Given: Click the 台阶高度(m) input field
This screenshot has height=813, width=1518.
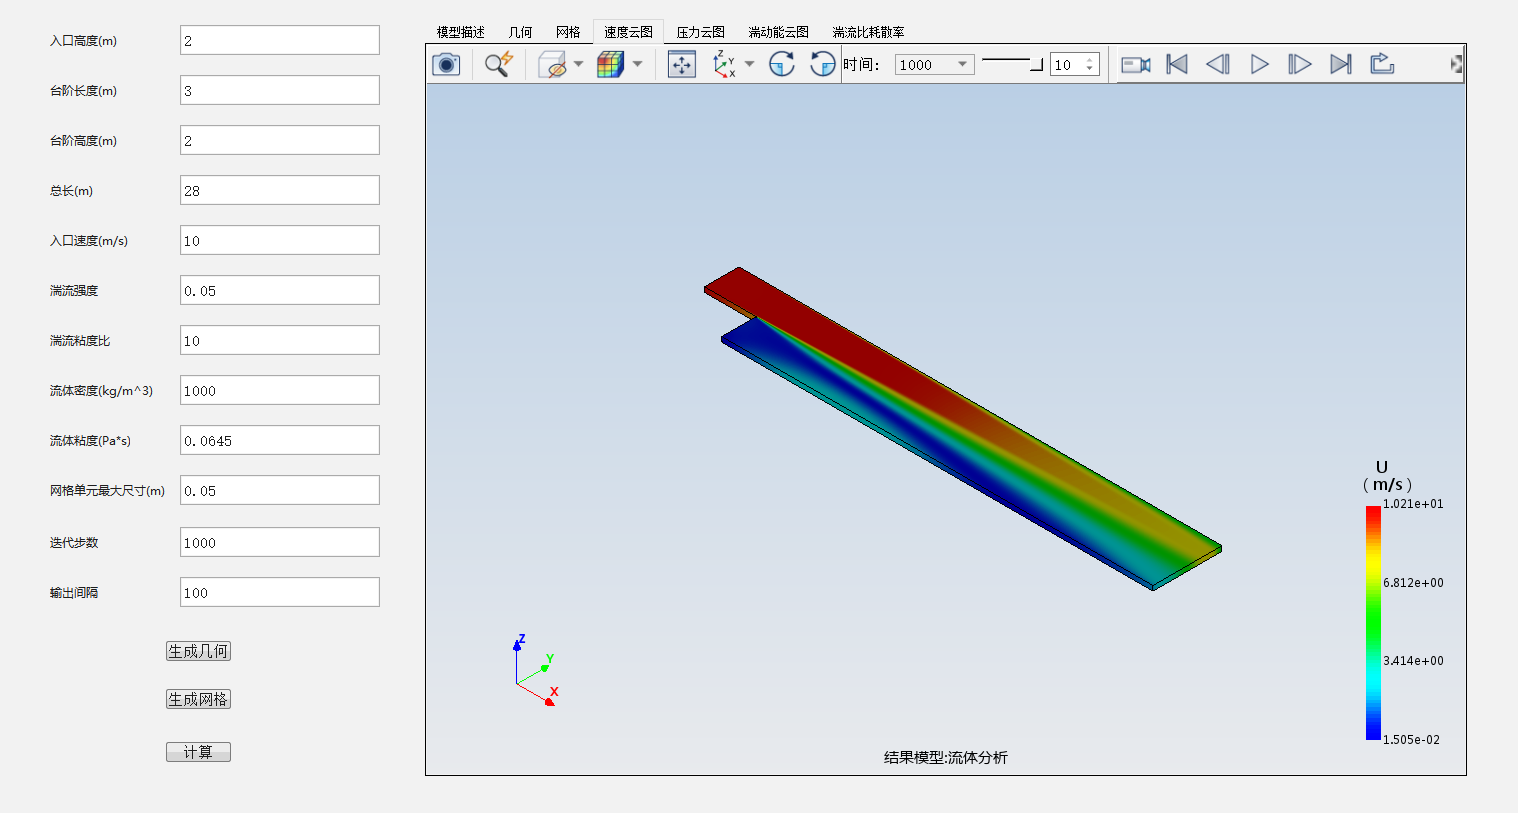Looking at the screenshot, I should (x=280, y=140).
